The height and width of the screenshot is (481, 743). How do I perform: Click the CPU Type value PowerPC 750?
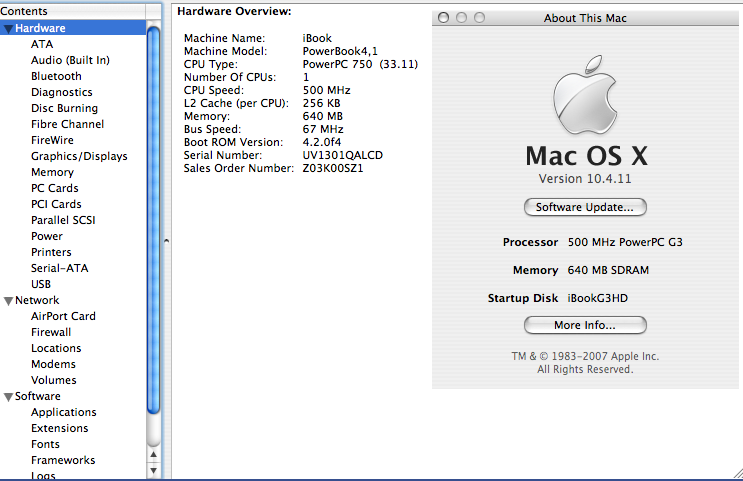[360, 64]
